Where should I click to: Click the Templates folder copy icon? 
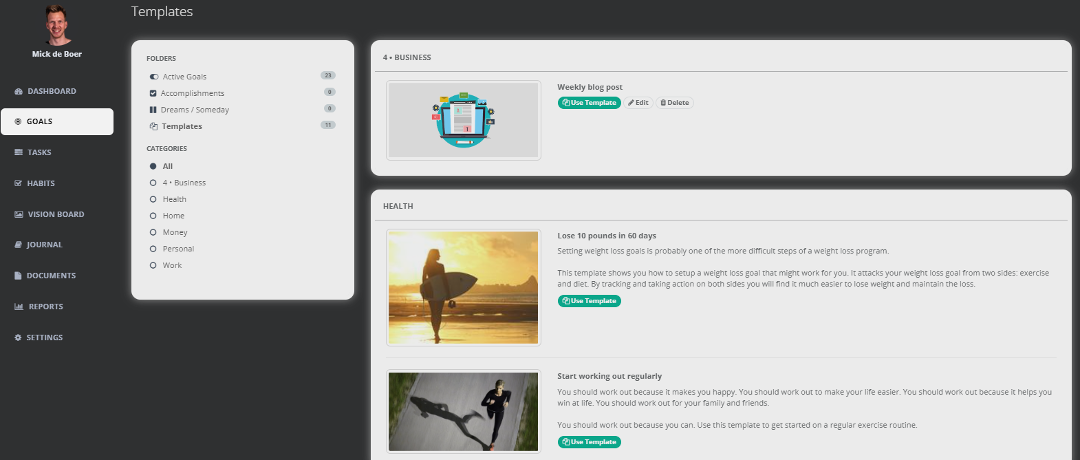(154, 127)
